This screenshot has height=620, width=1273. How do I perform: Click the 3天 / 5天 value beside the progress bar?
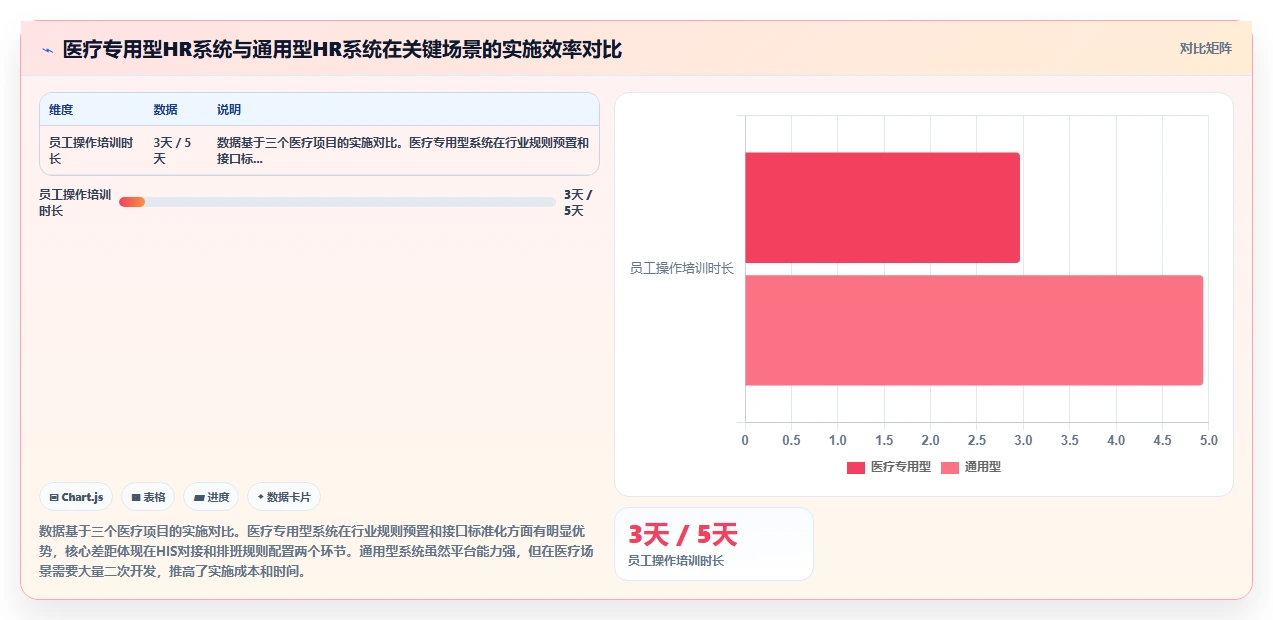pos(578,203)
